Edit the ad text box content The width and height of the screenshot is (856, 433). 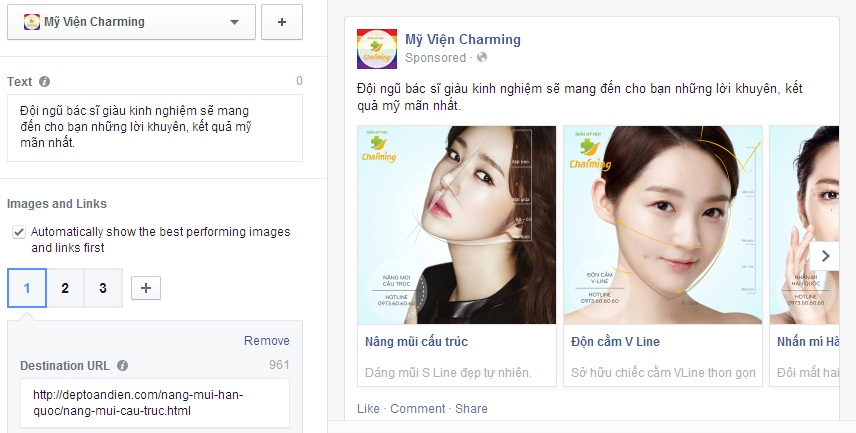[x=154, y=128]
